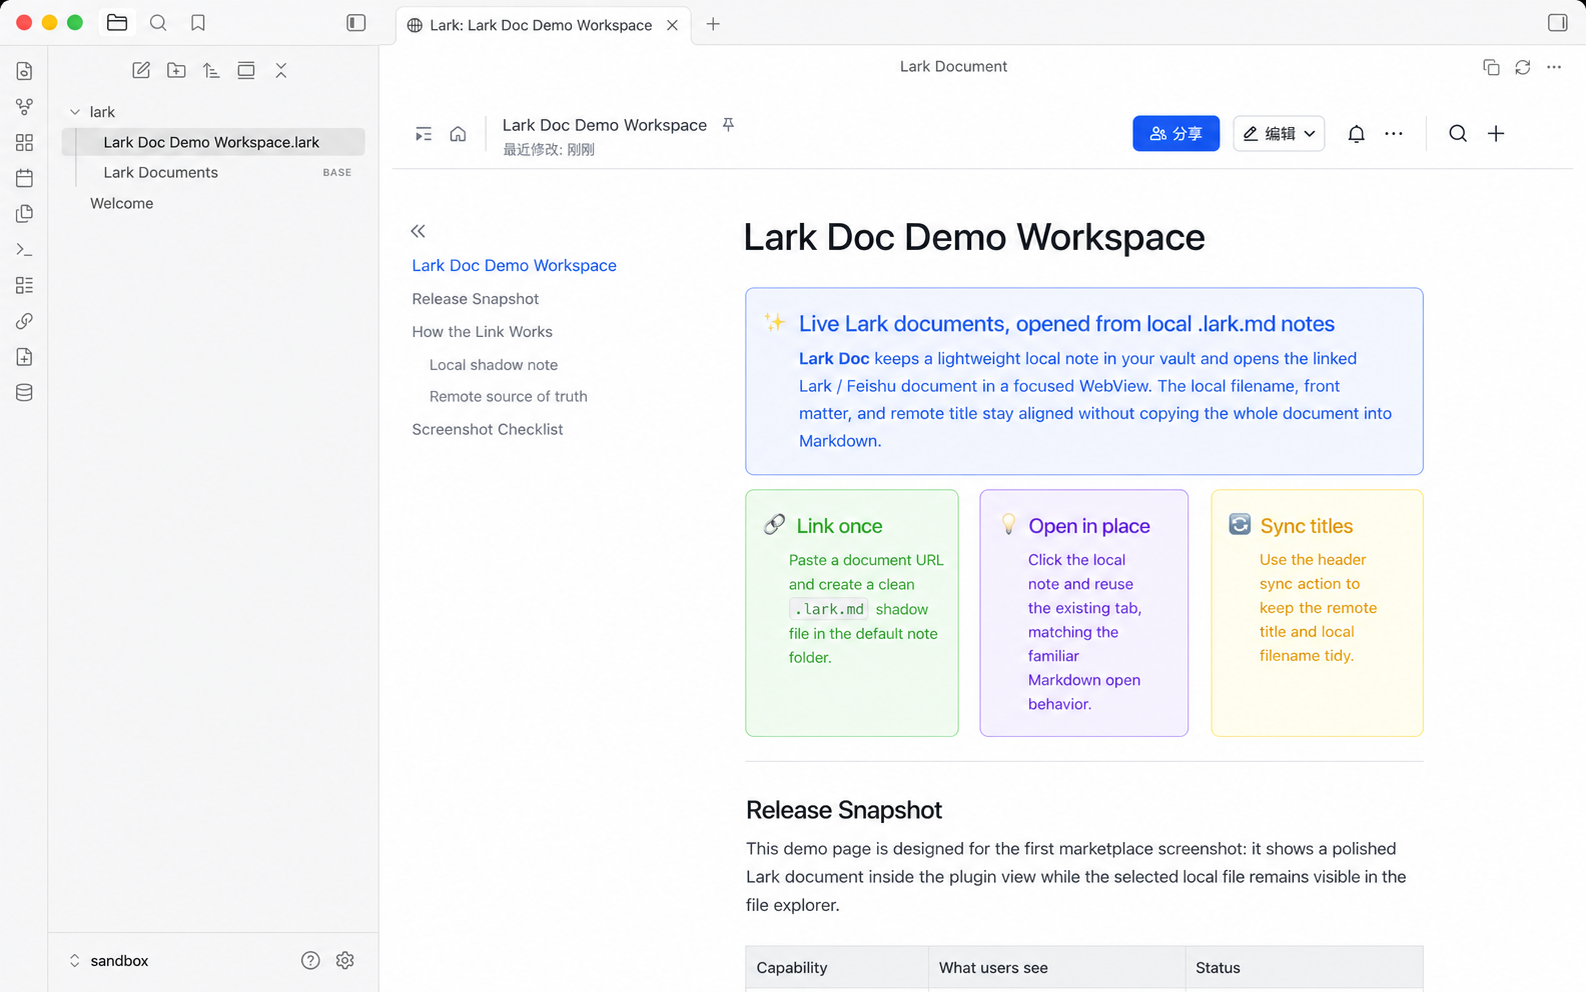Click the Lark toolbar plus icon
Image resolution: width=1586 pixels, height=992 pixels.
pos(1496,134)
